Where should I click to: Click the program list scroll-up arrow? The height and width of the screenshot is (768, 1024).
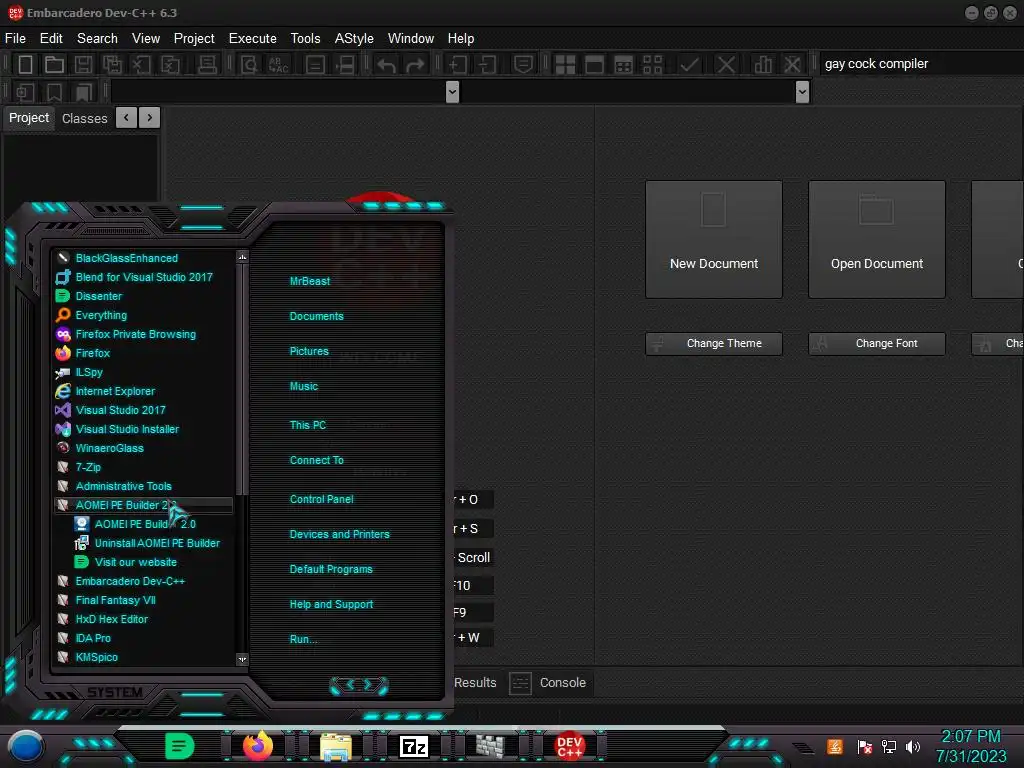pyautogui.click(x=242, y=257)
